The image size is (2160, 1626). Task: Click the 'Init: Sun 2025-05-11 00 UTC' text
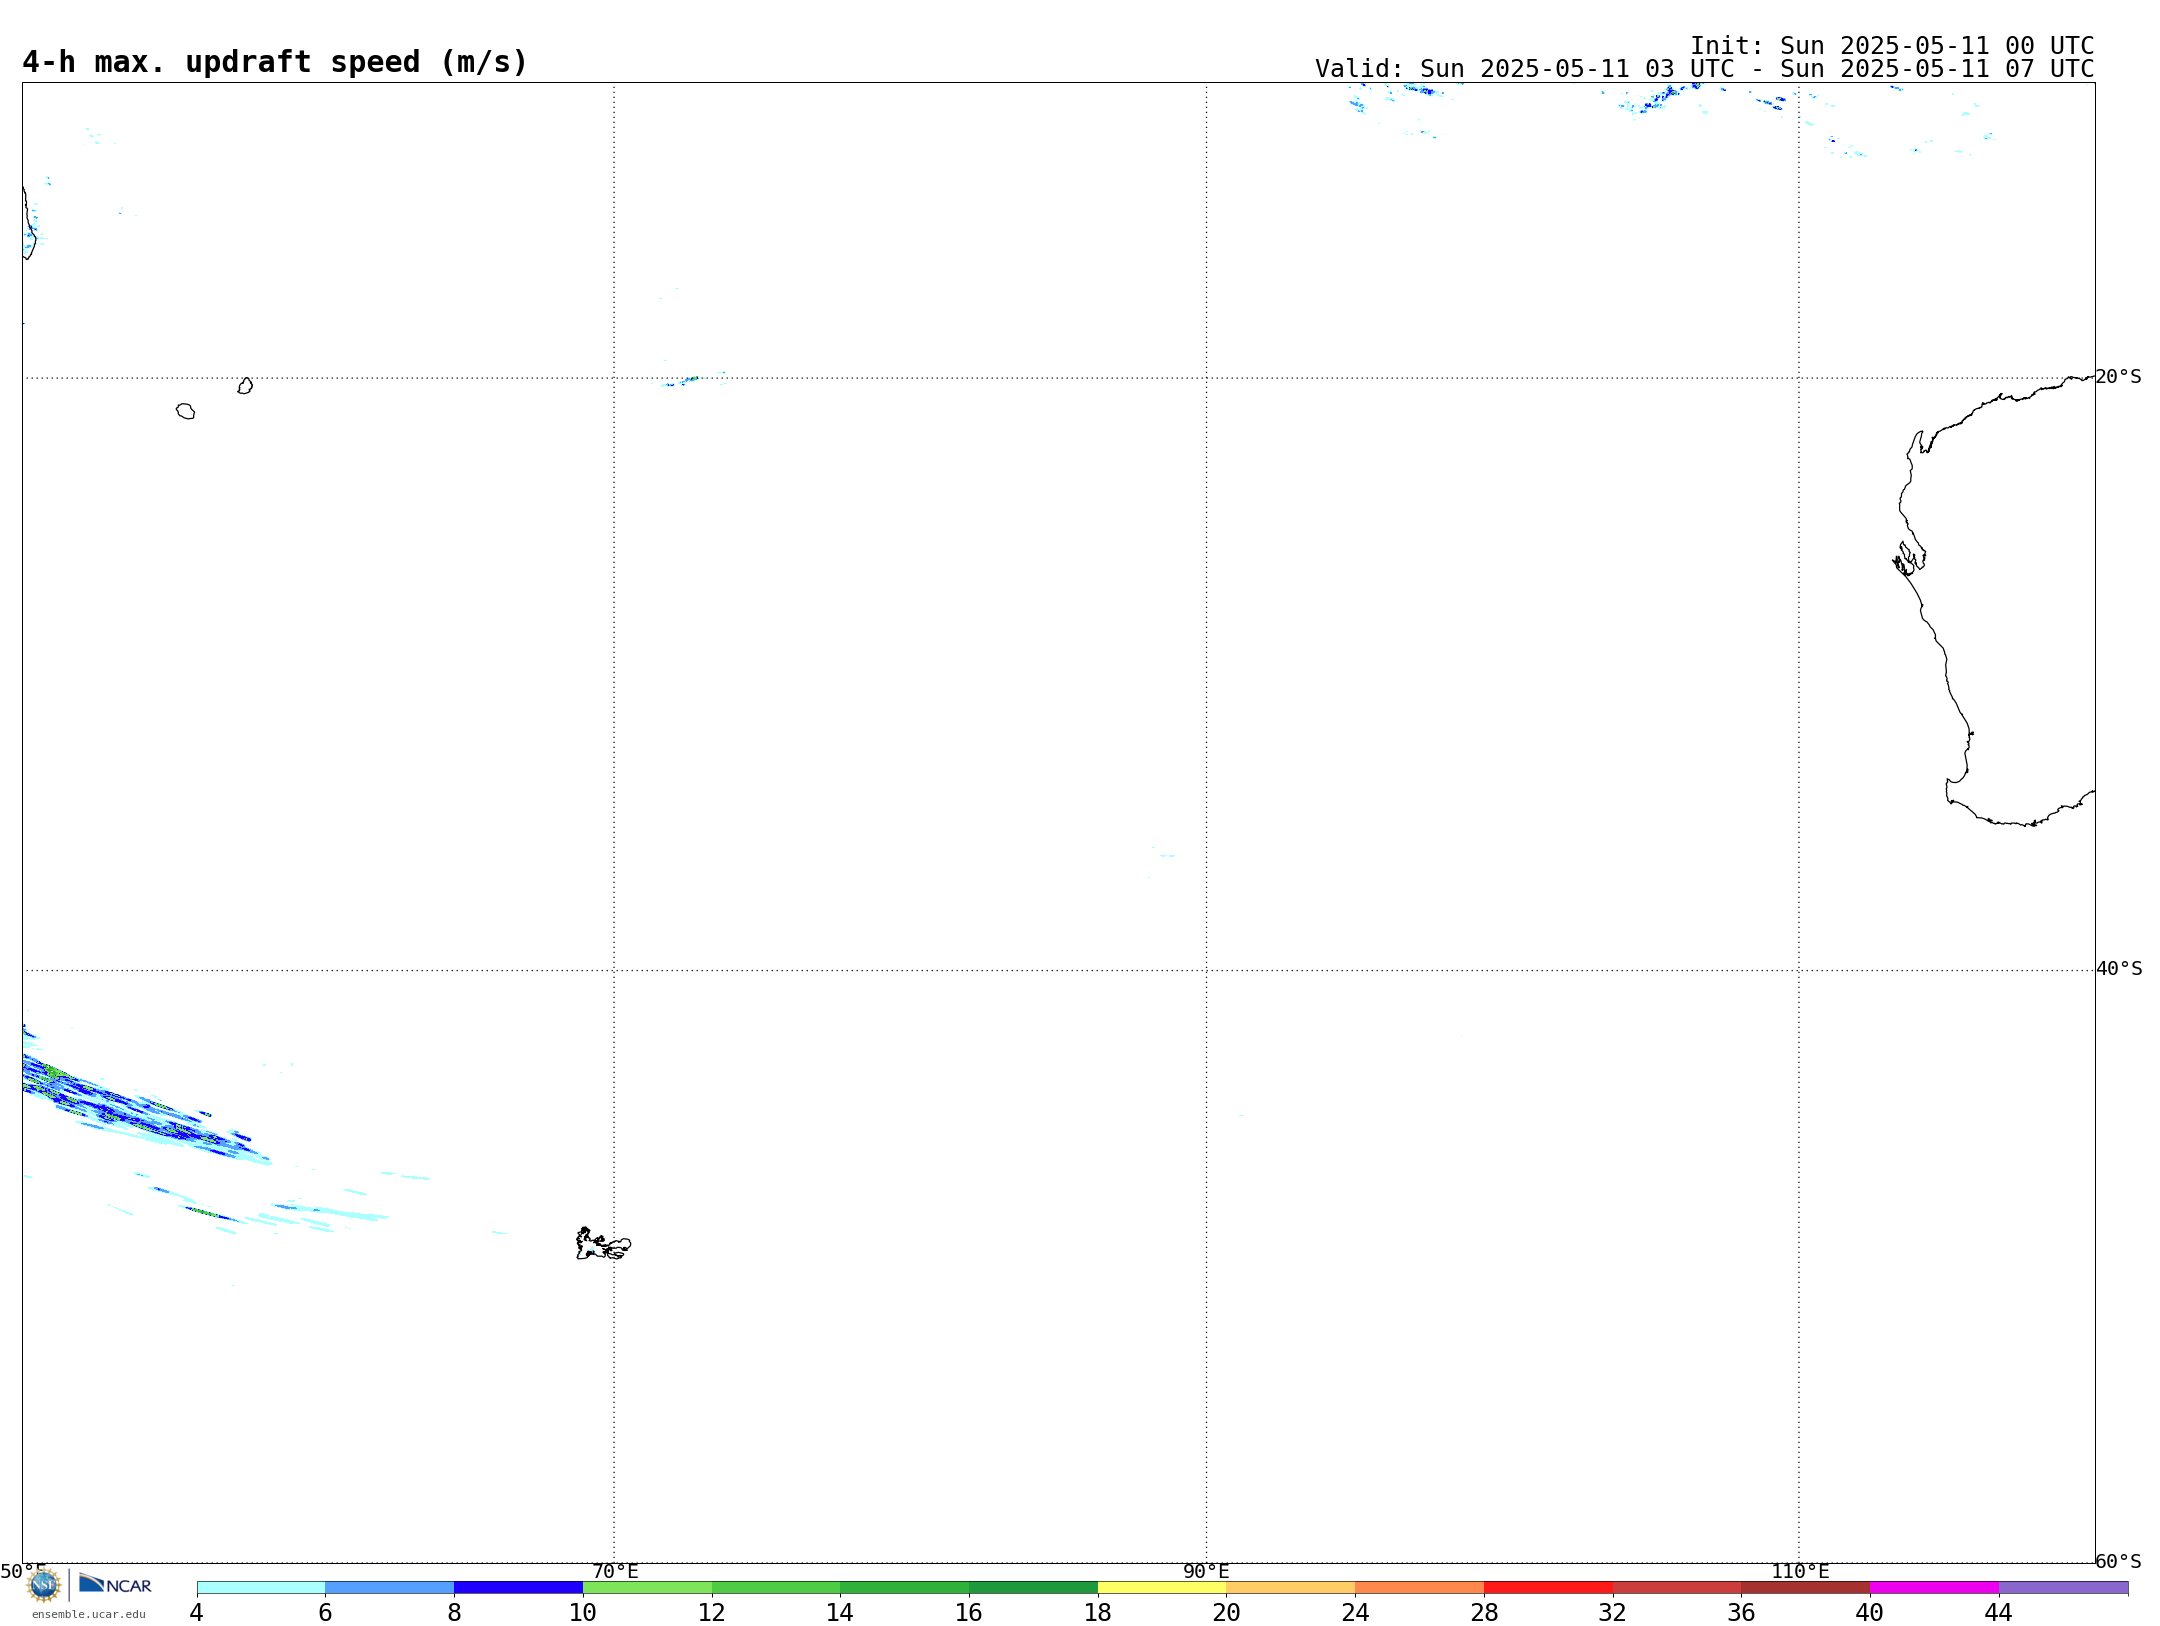1892,46
